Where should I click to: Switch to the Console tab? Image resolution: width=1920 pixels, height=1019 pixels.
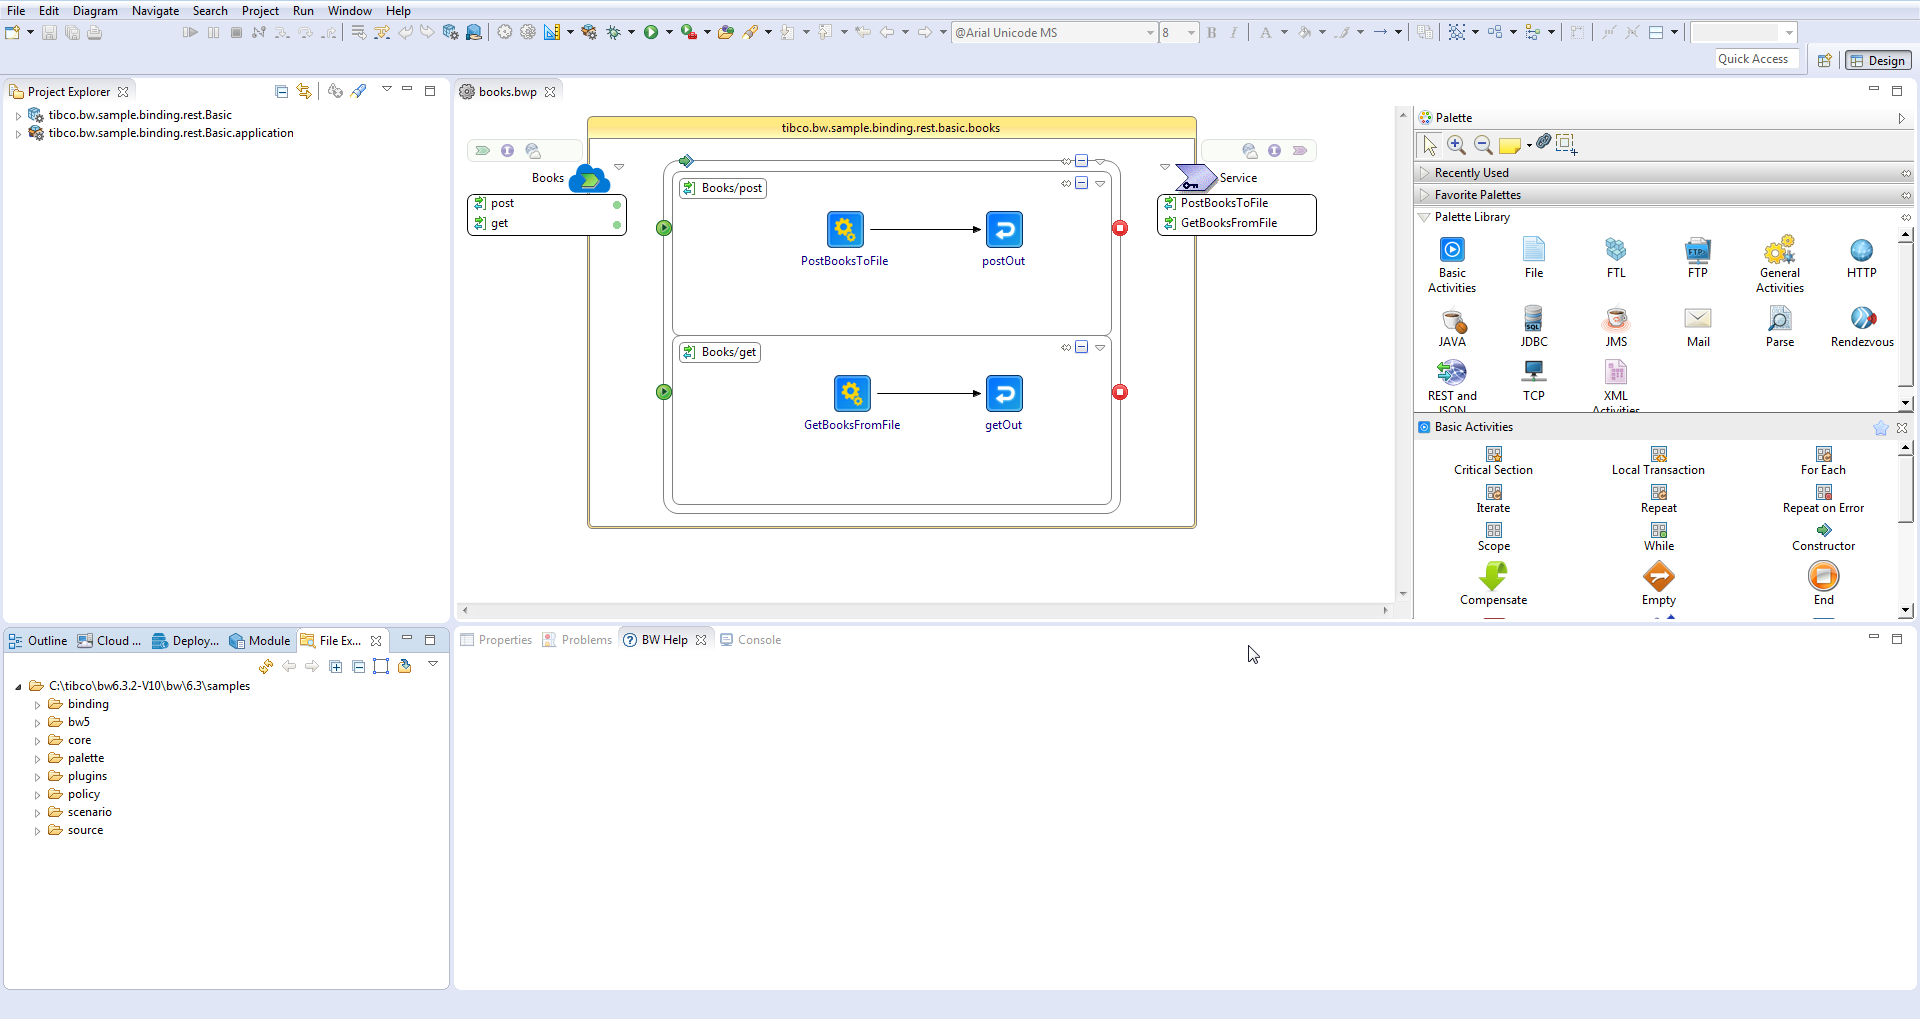tap(758, 640)
